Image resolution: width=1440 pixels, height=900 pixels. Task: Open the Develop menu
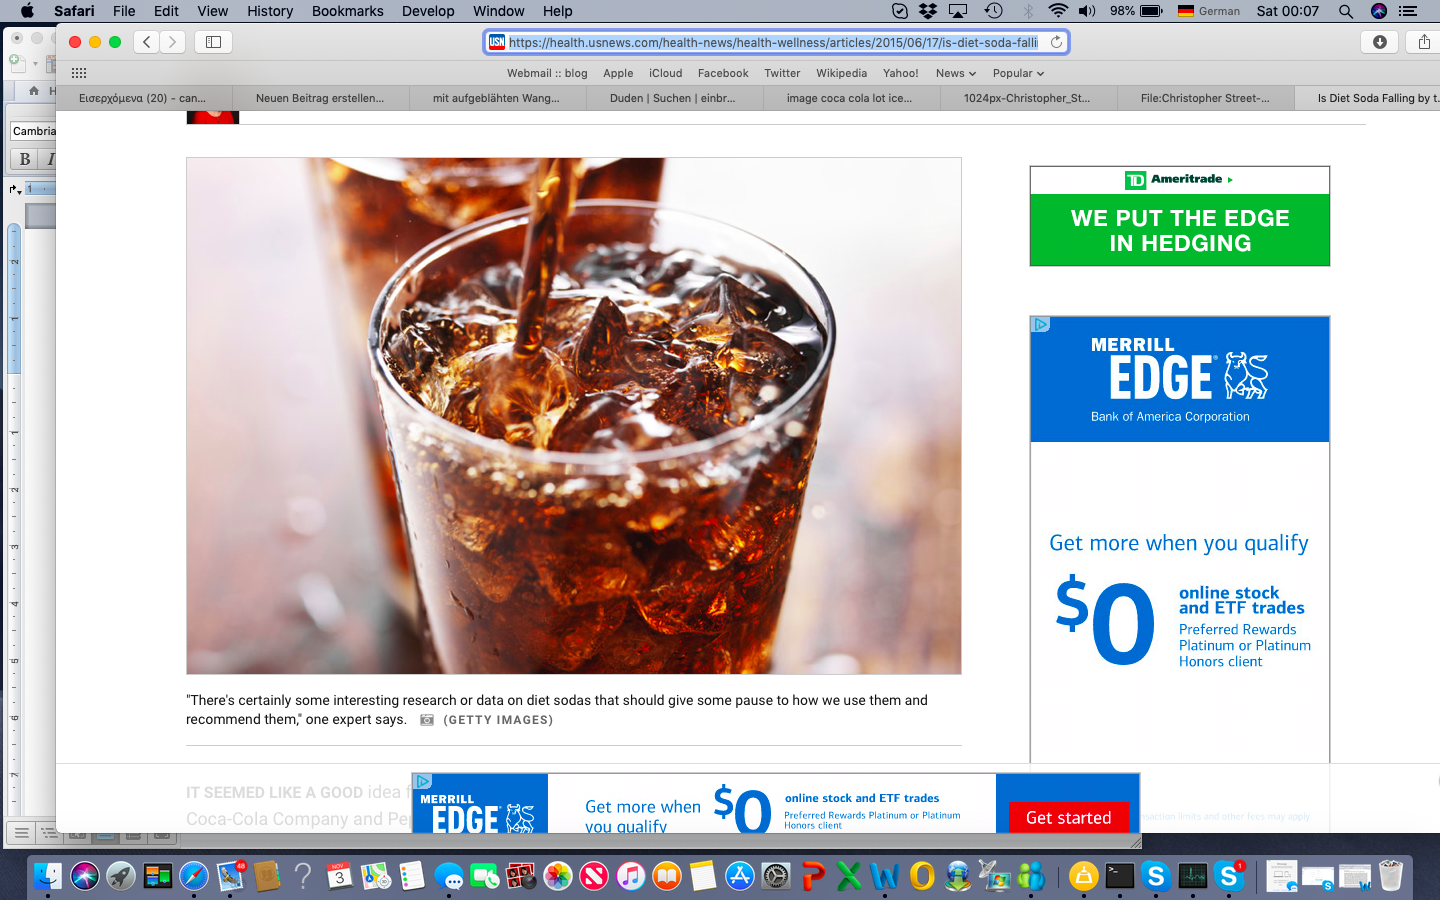tap(428, 11)
